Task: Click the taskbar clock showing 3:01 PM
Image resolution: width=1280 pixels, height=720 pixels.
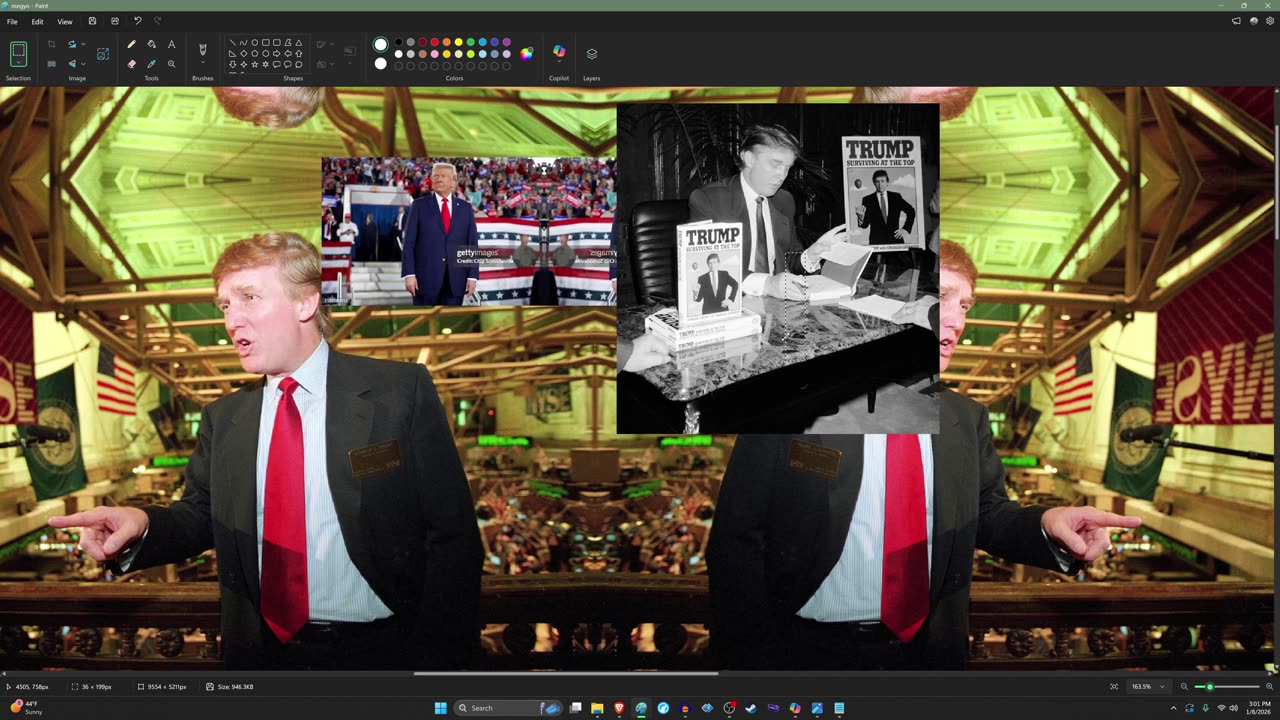Action: [1259, 708]
